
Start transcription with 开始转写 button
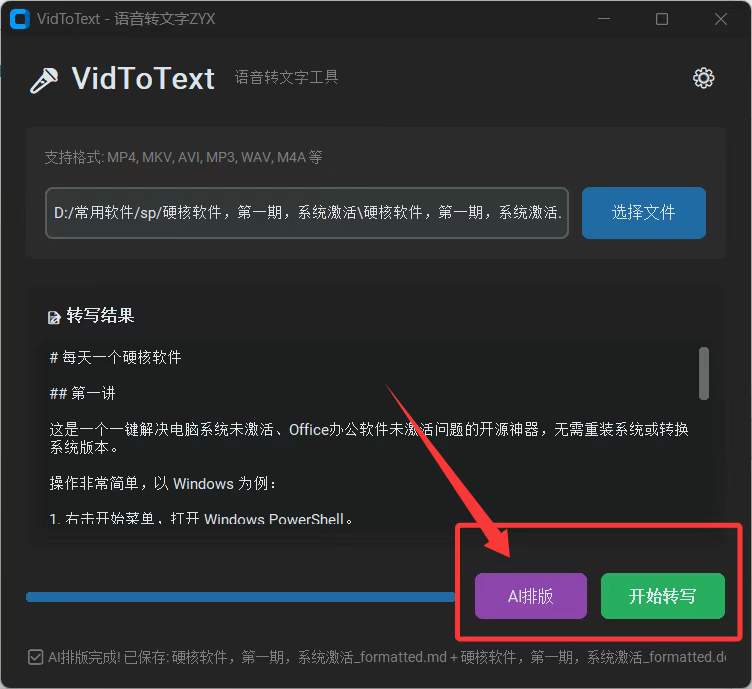click(x=662, y=596)
